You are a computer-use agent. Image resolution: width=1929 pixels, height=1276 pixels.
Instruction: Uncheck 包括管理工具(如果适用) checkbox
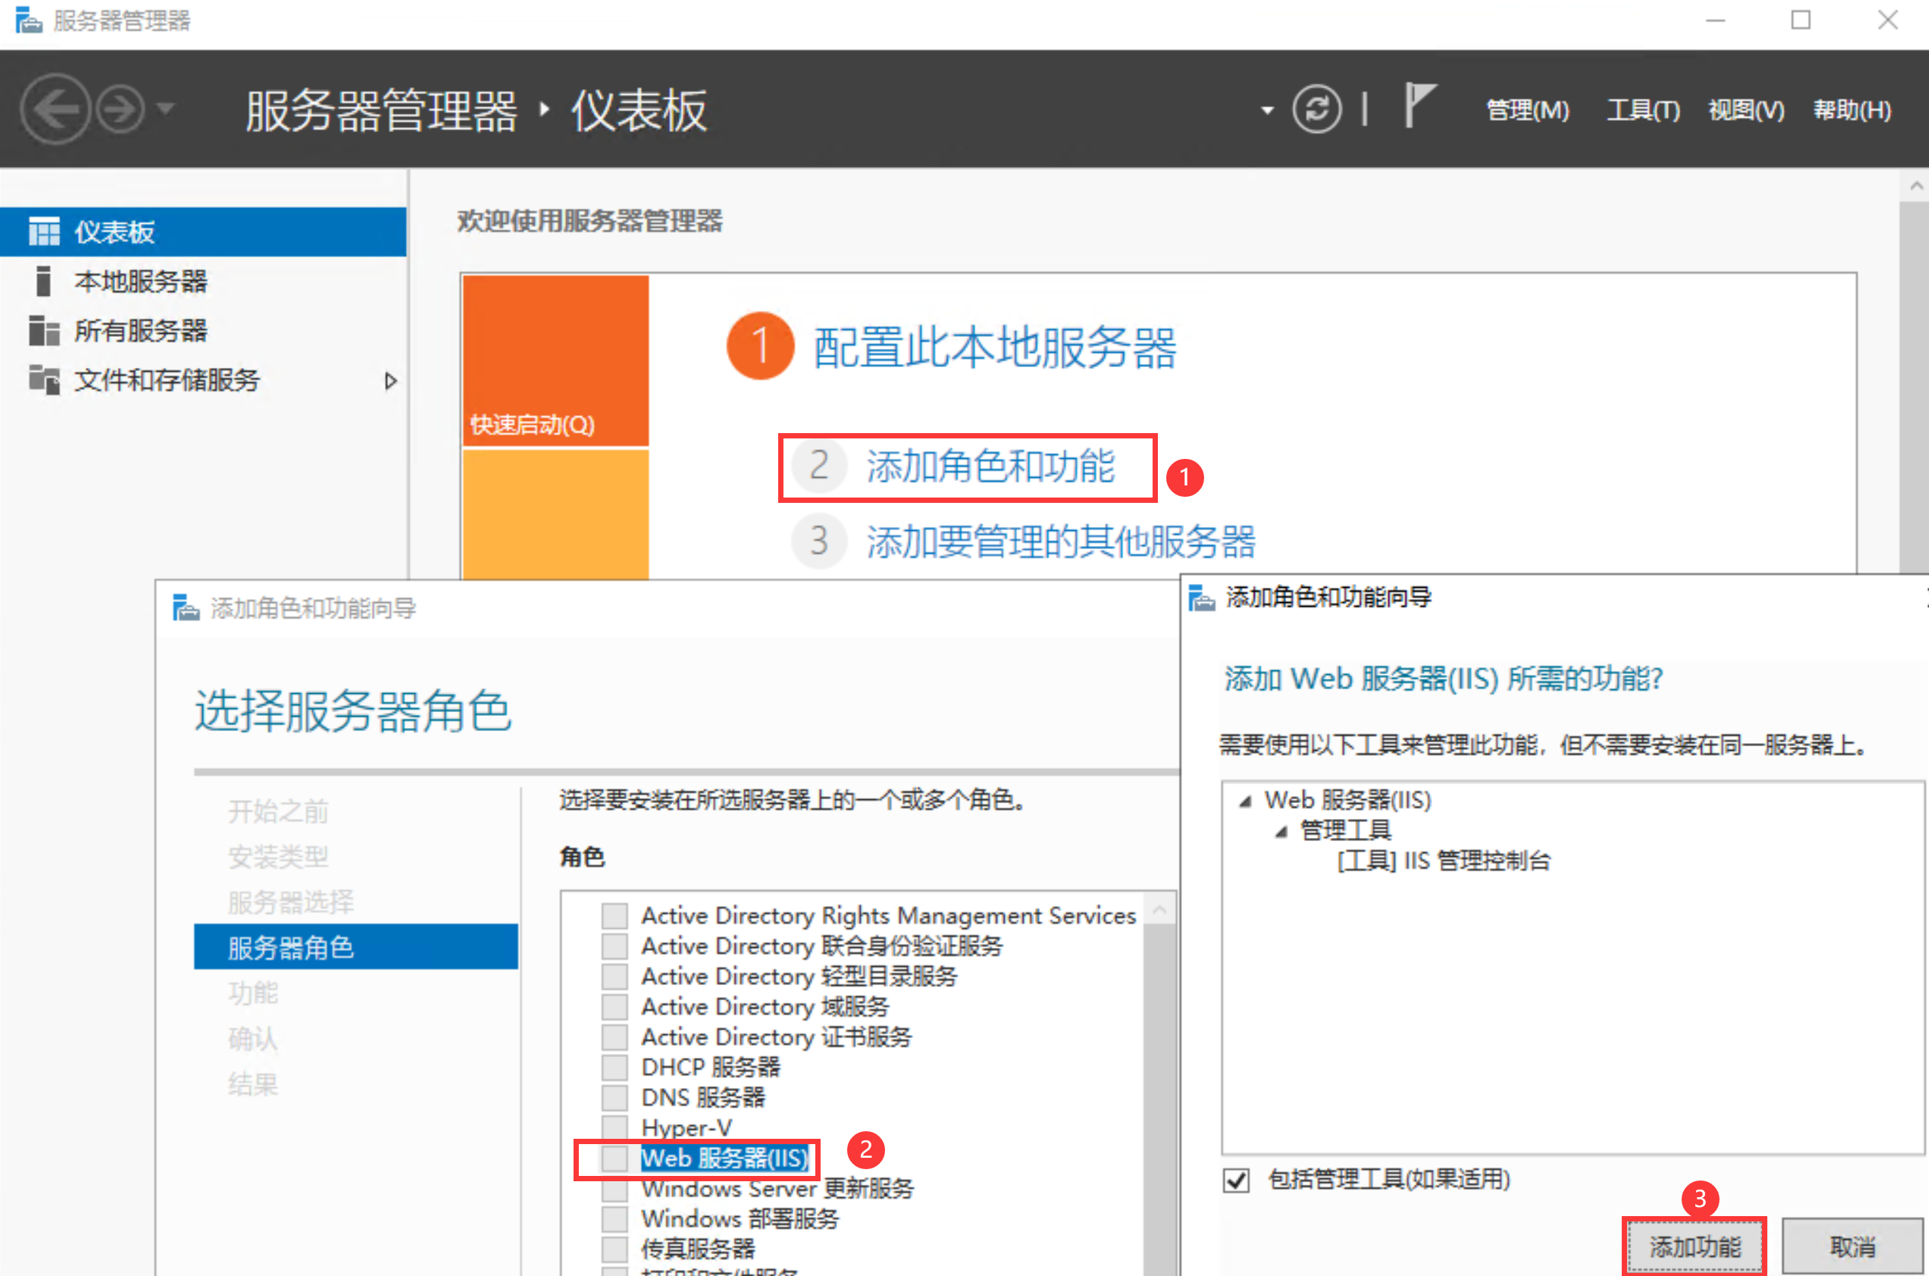tap(1237, 1180)
